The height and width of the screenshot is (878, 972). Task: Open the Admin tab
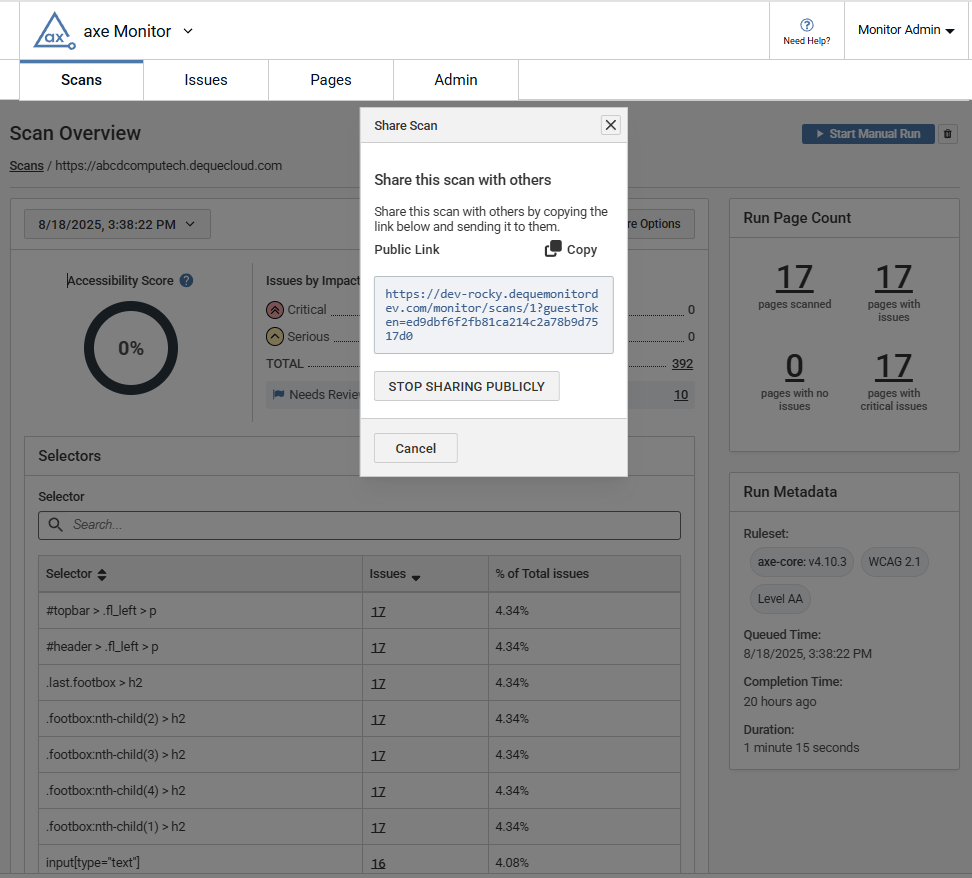(456, 80)
